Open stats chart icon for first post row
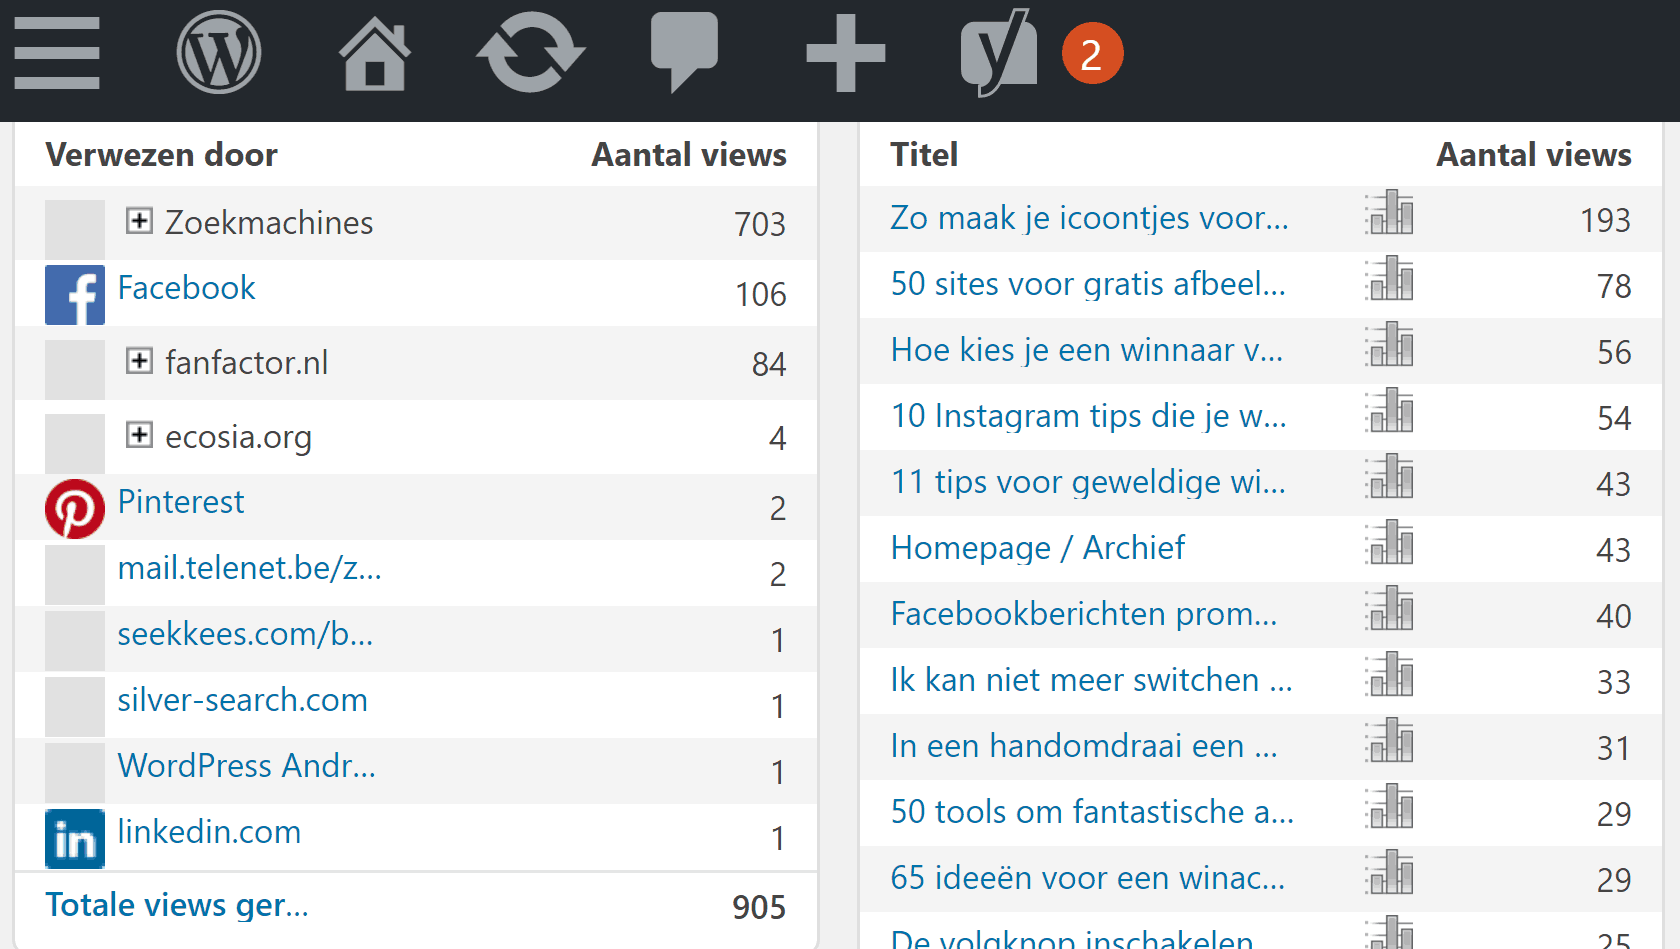This screenshot has height=949, width=1680. (1390, 214)
